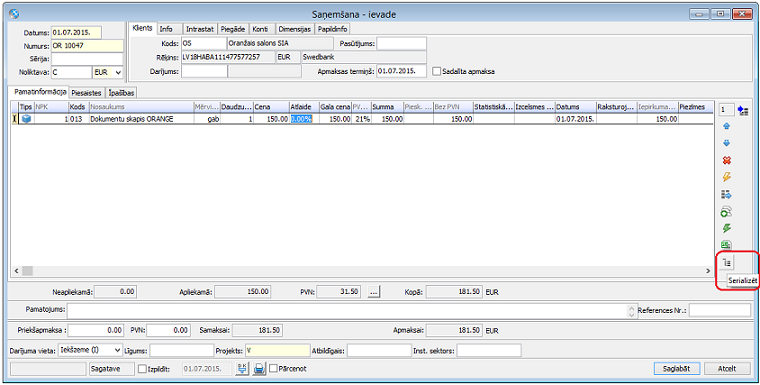Click the blue cube type icon in the row
The image size is (760, 385).
(26, 119)
